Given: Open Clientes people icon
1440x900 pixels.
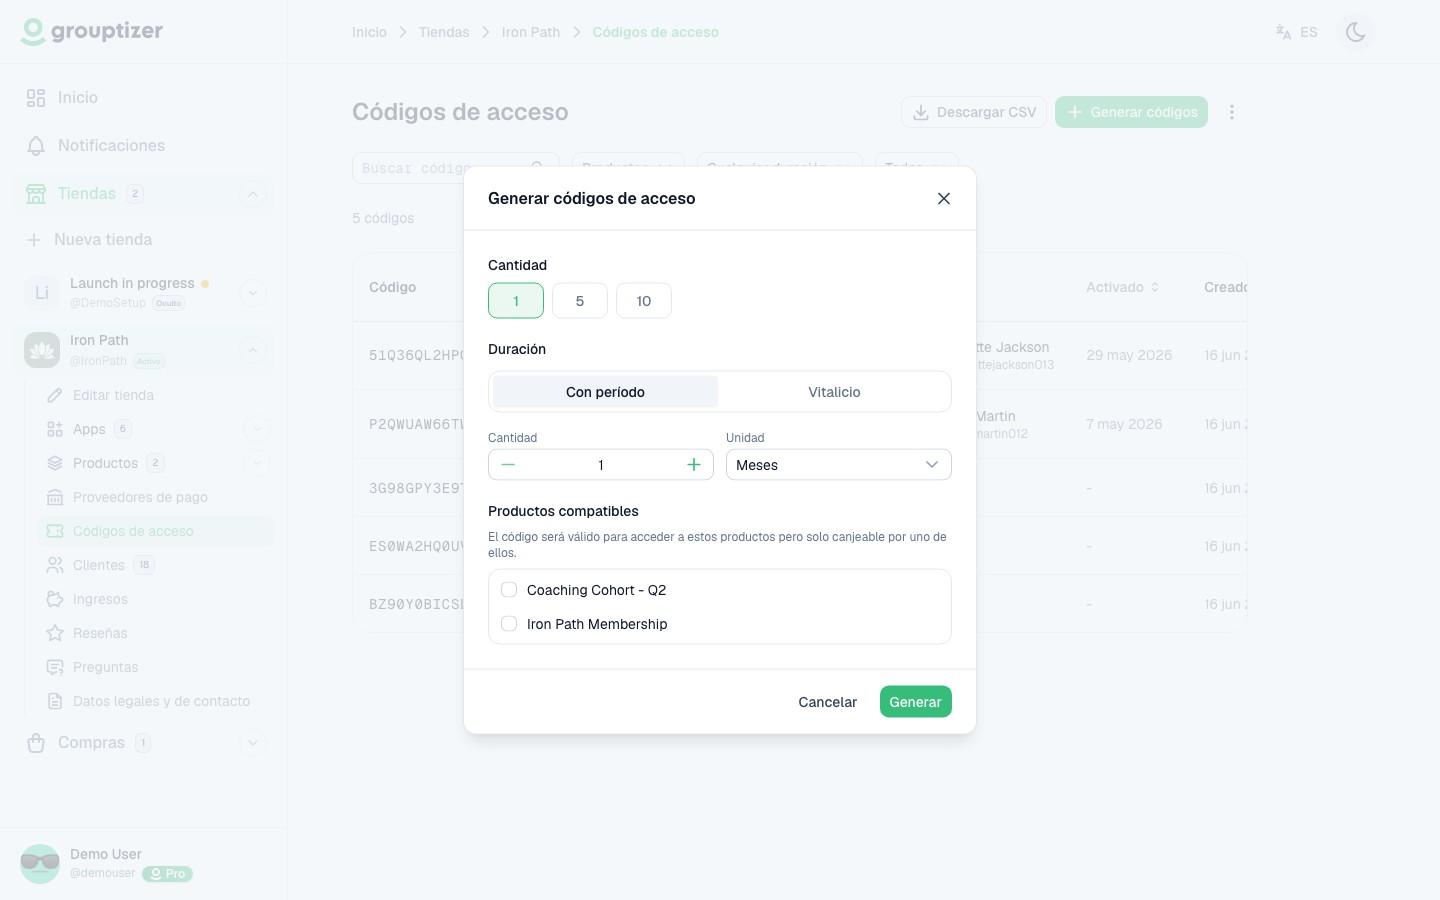Looking at the screenshot, I should coord(55,565).
